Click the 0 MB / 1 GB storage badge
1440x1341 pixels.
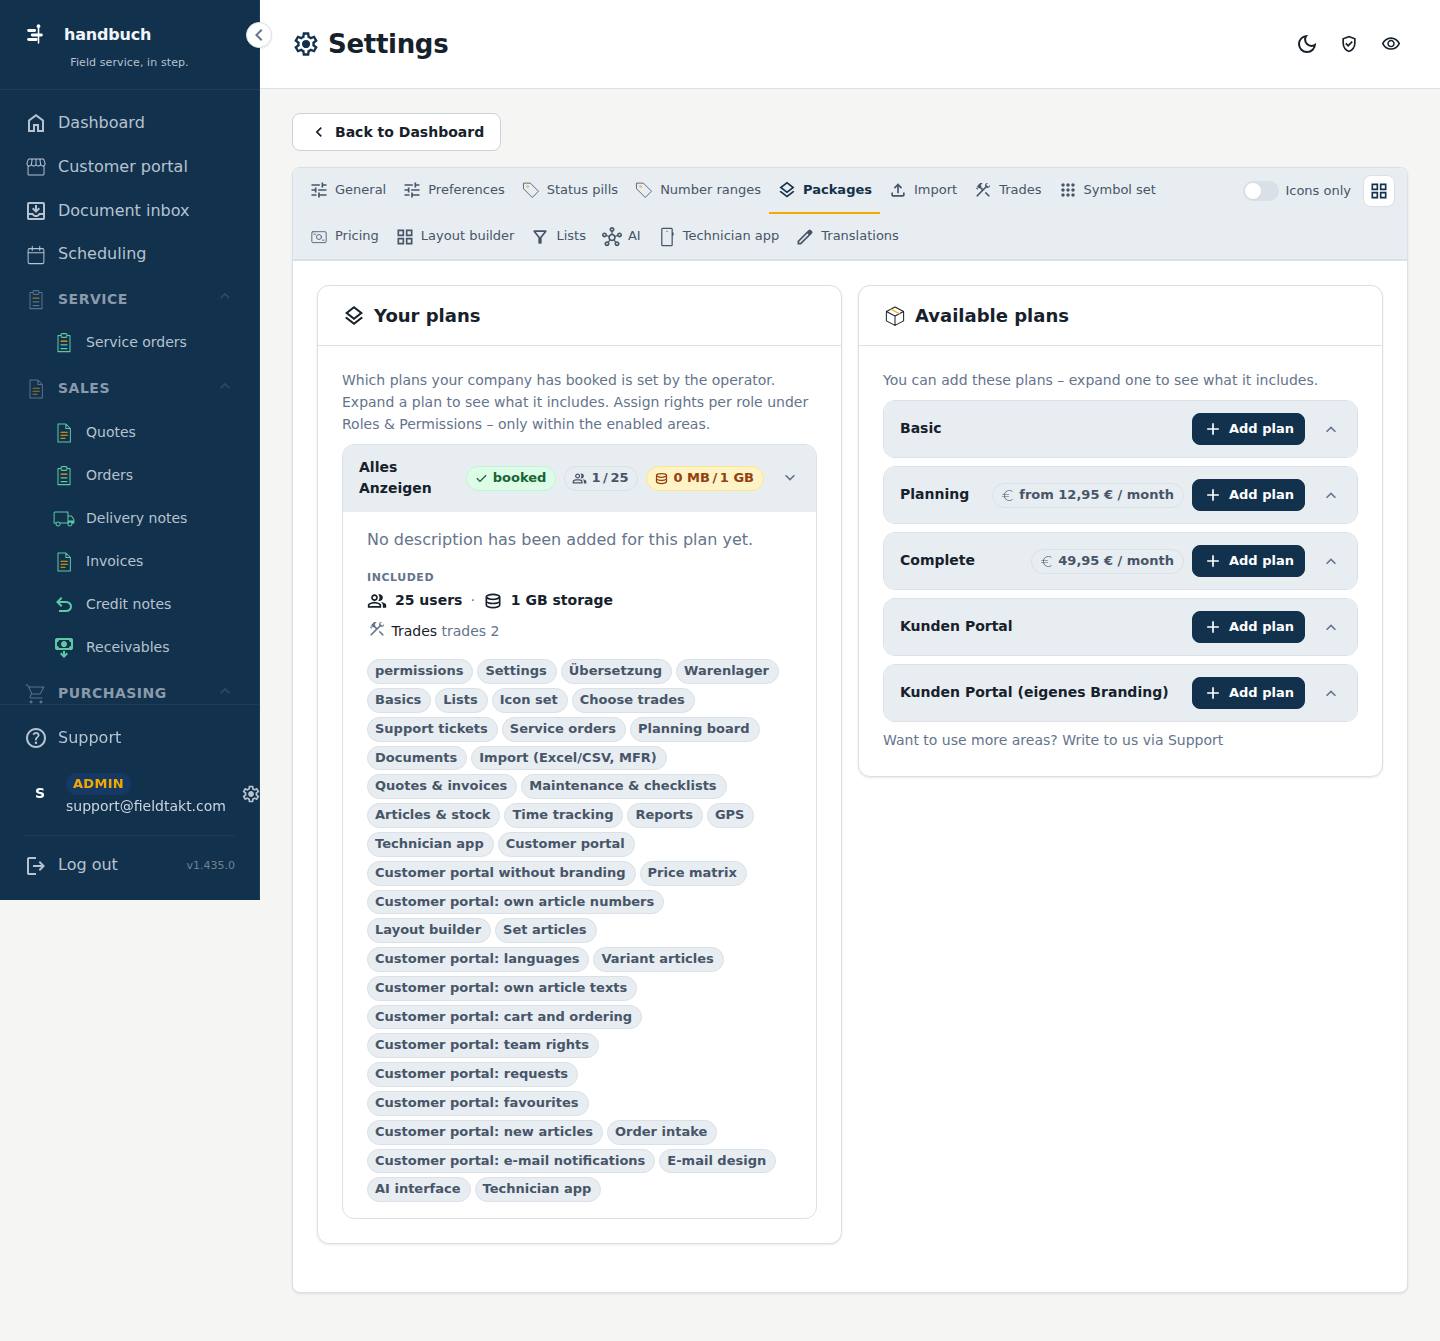(704, 478)
